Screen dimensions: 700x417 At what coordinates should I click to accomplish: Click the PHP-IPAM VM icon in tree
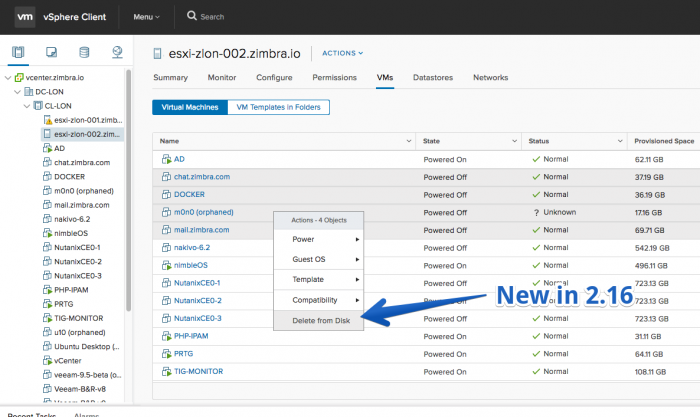[47, 290]
